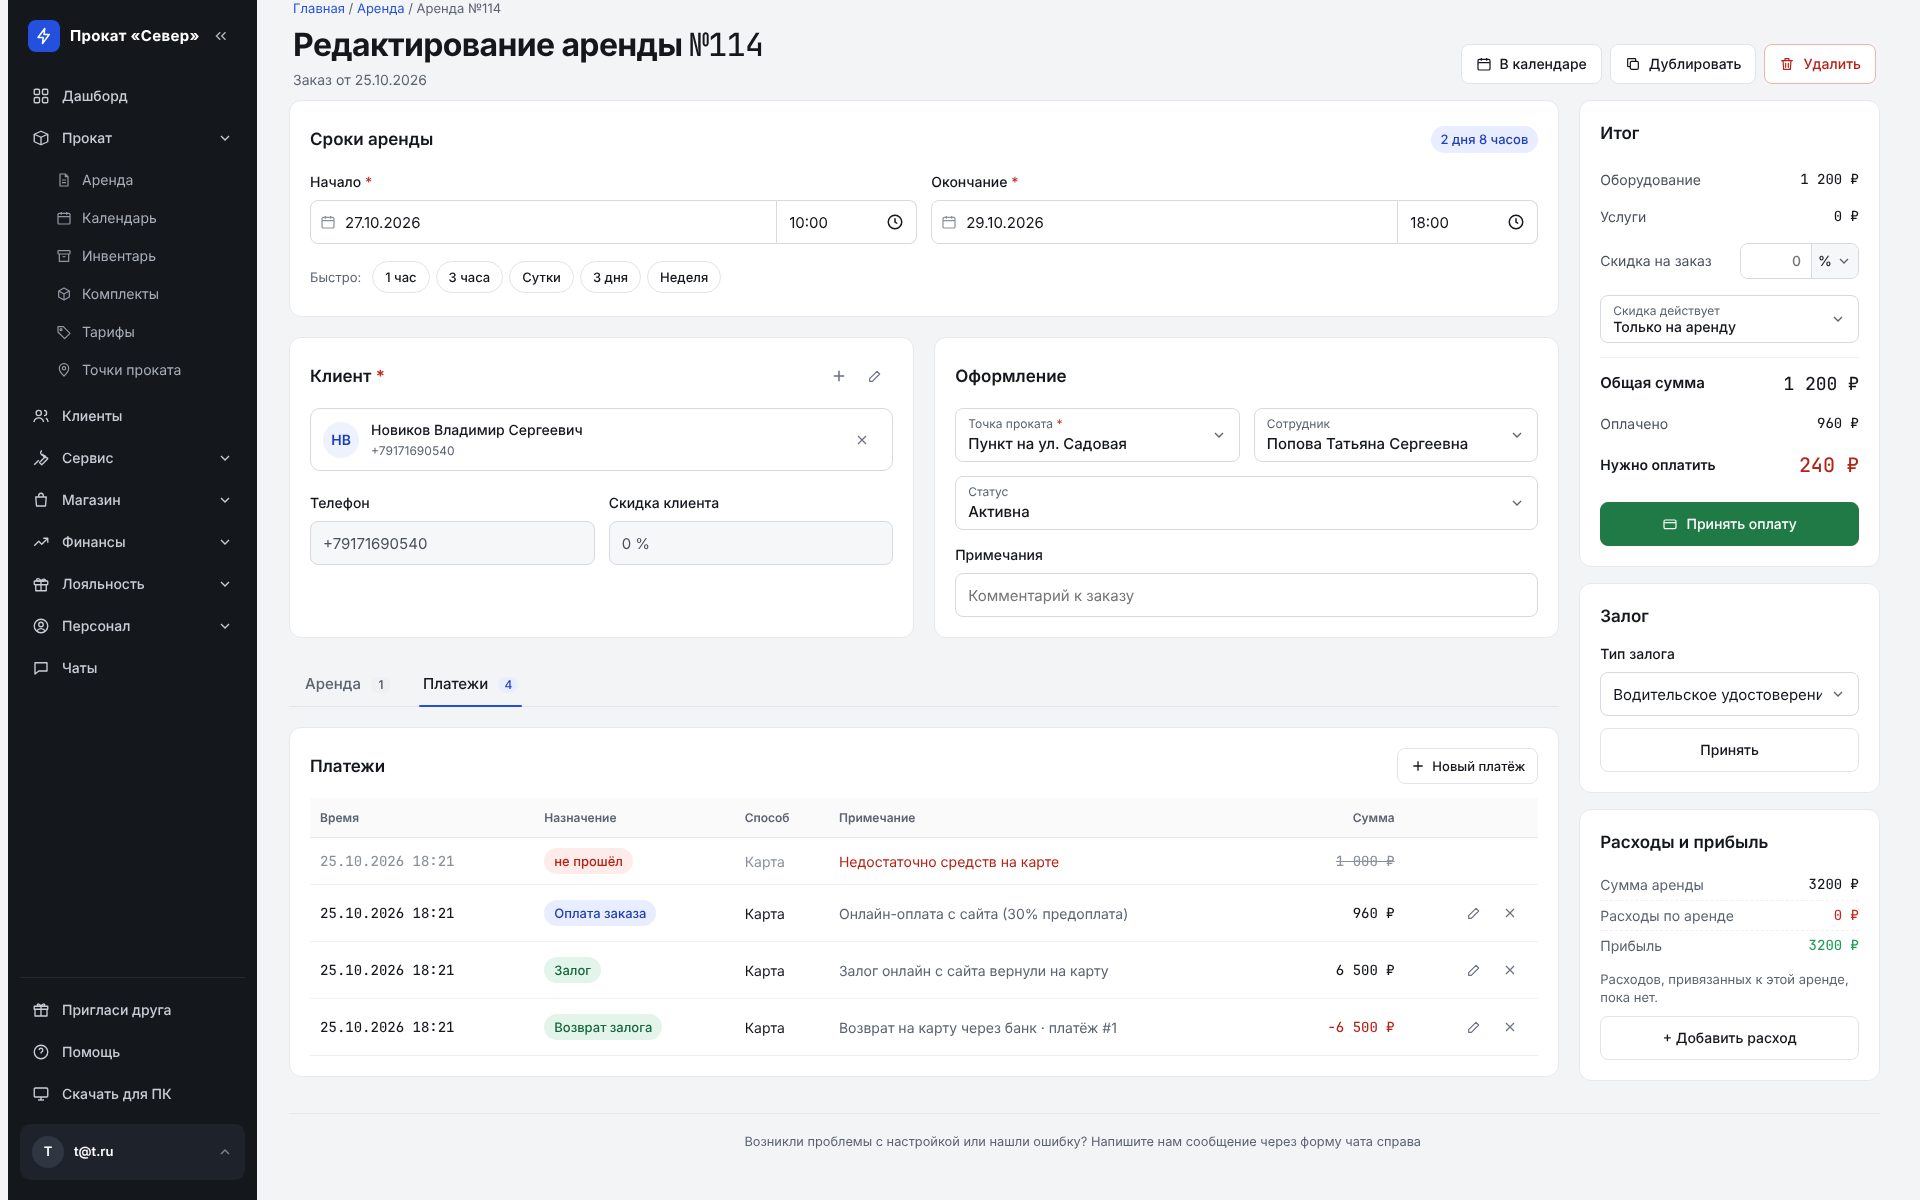Open end time clock picker at 18:00
1920x1200 pixels.
point(1516,222)
